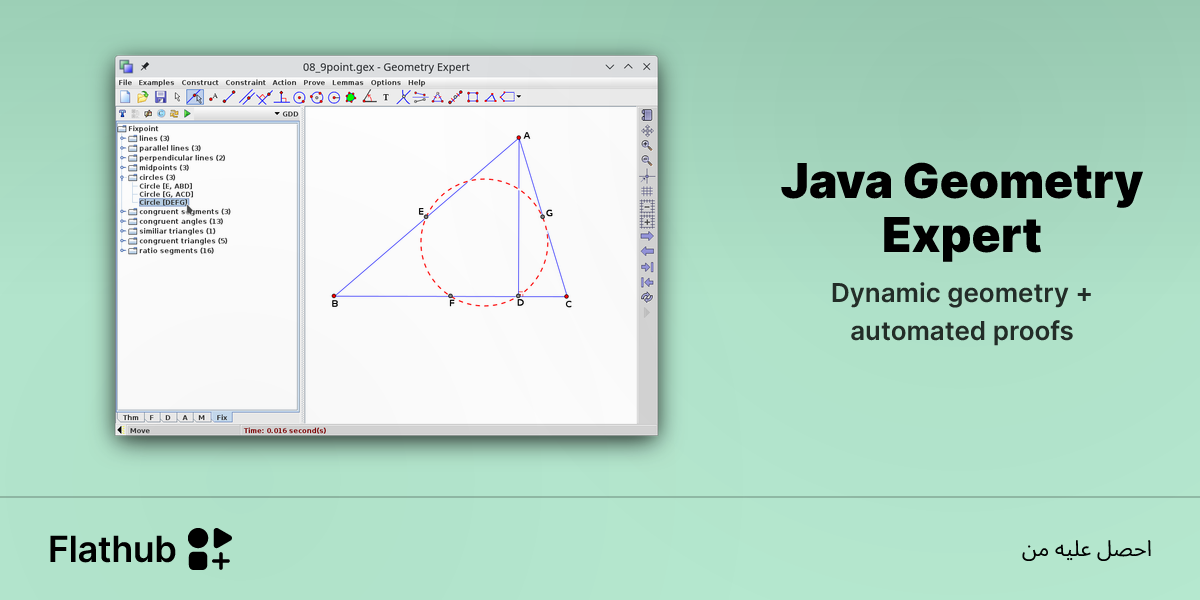Toggle the grid display icon
Viewport: 1200px width, 600px height.
click(x=647, y=191)
